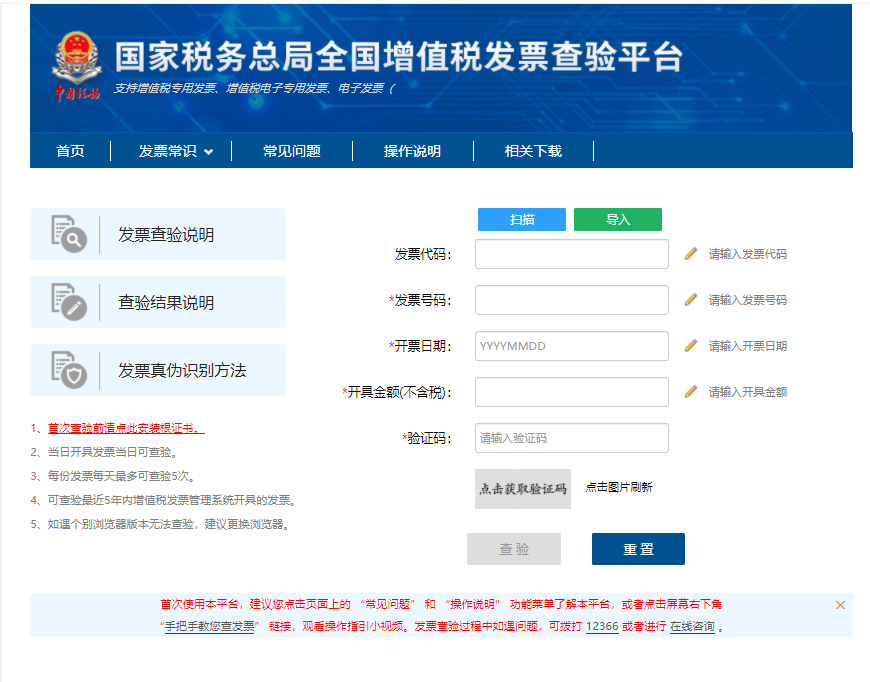Click the 12366 hotline link

pos(602,627)
